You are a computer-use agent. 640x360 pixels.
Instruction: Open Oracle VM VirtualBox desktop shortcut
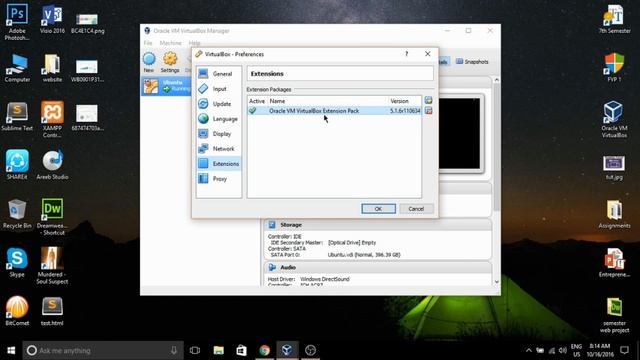(614, 119)
